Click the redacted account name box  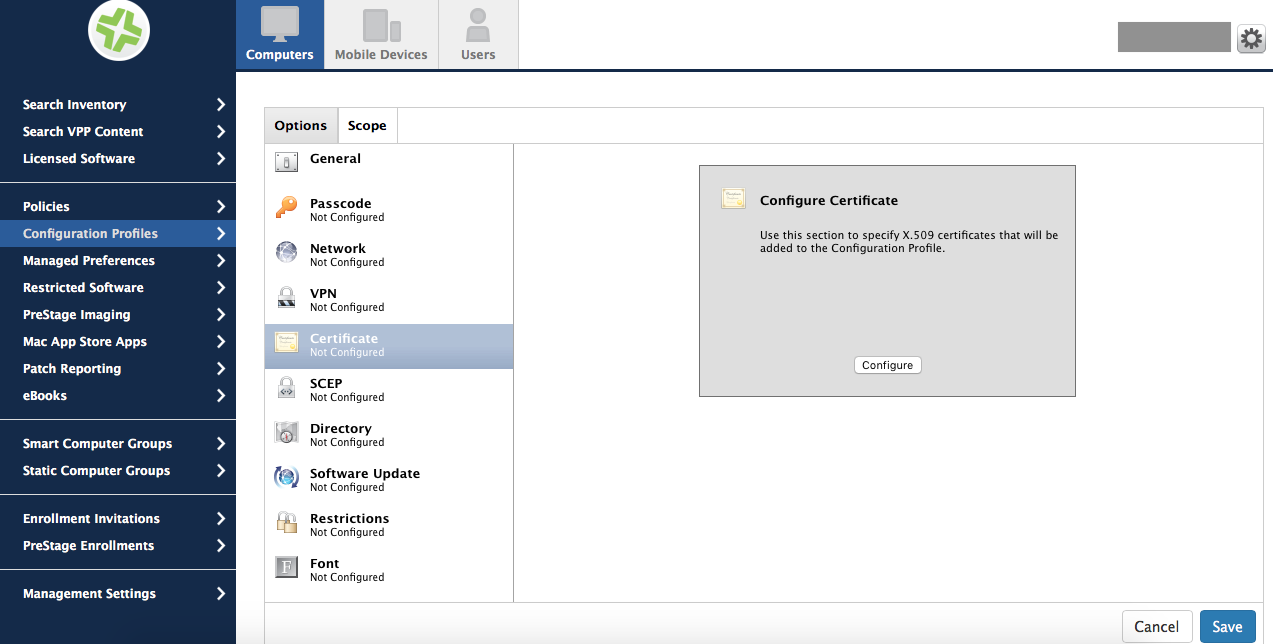(1174, 37)
